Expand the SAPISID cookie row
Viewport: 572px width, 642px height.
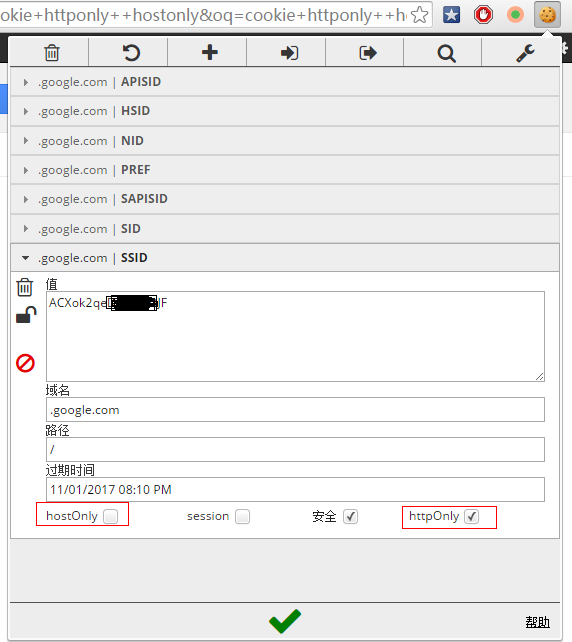[285, 199]
